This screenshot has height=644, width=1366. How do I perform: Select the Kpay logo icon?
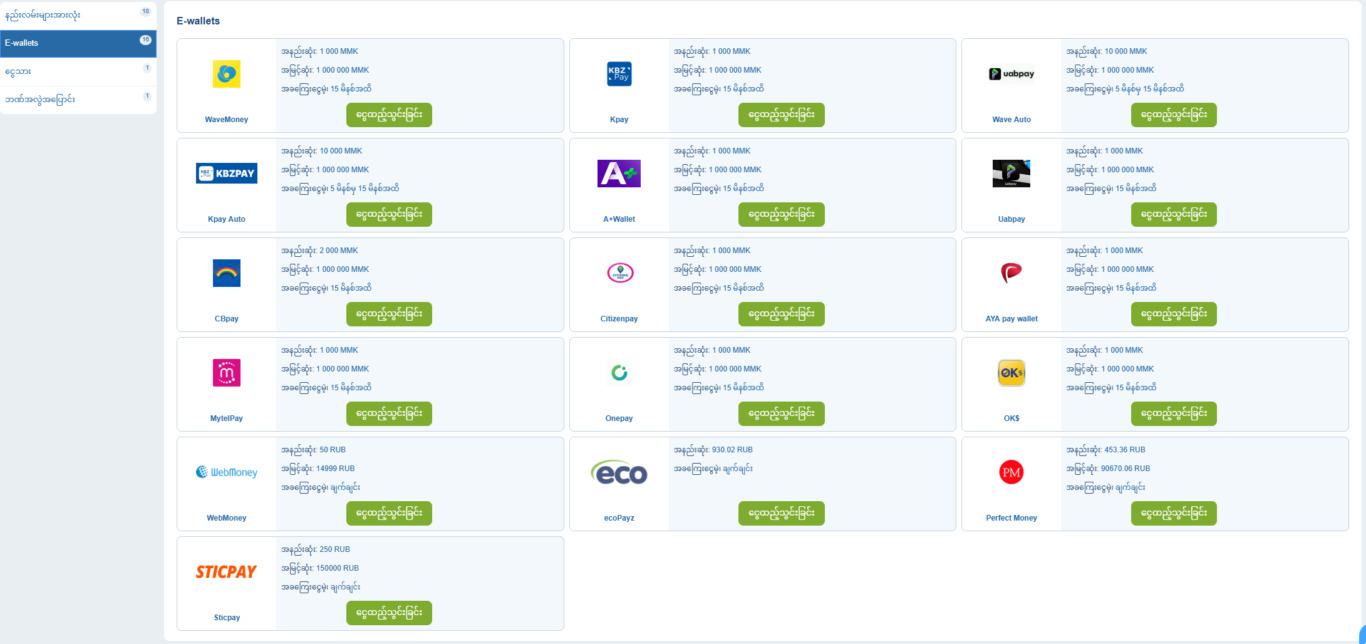pos(619,73)
